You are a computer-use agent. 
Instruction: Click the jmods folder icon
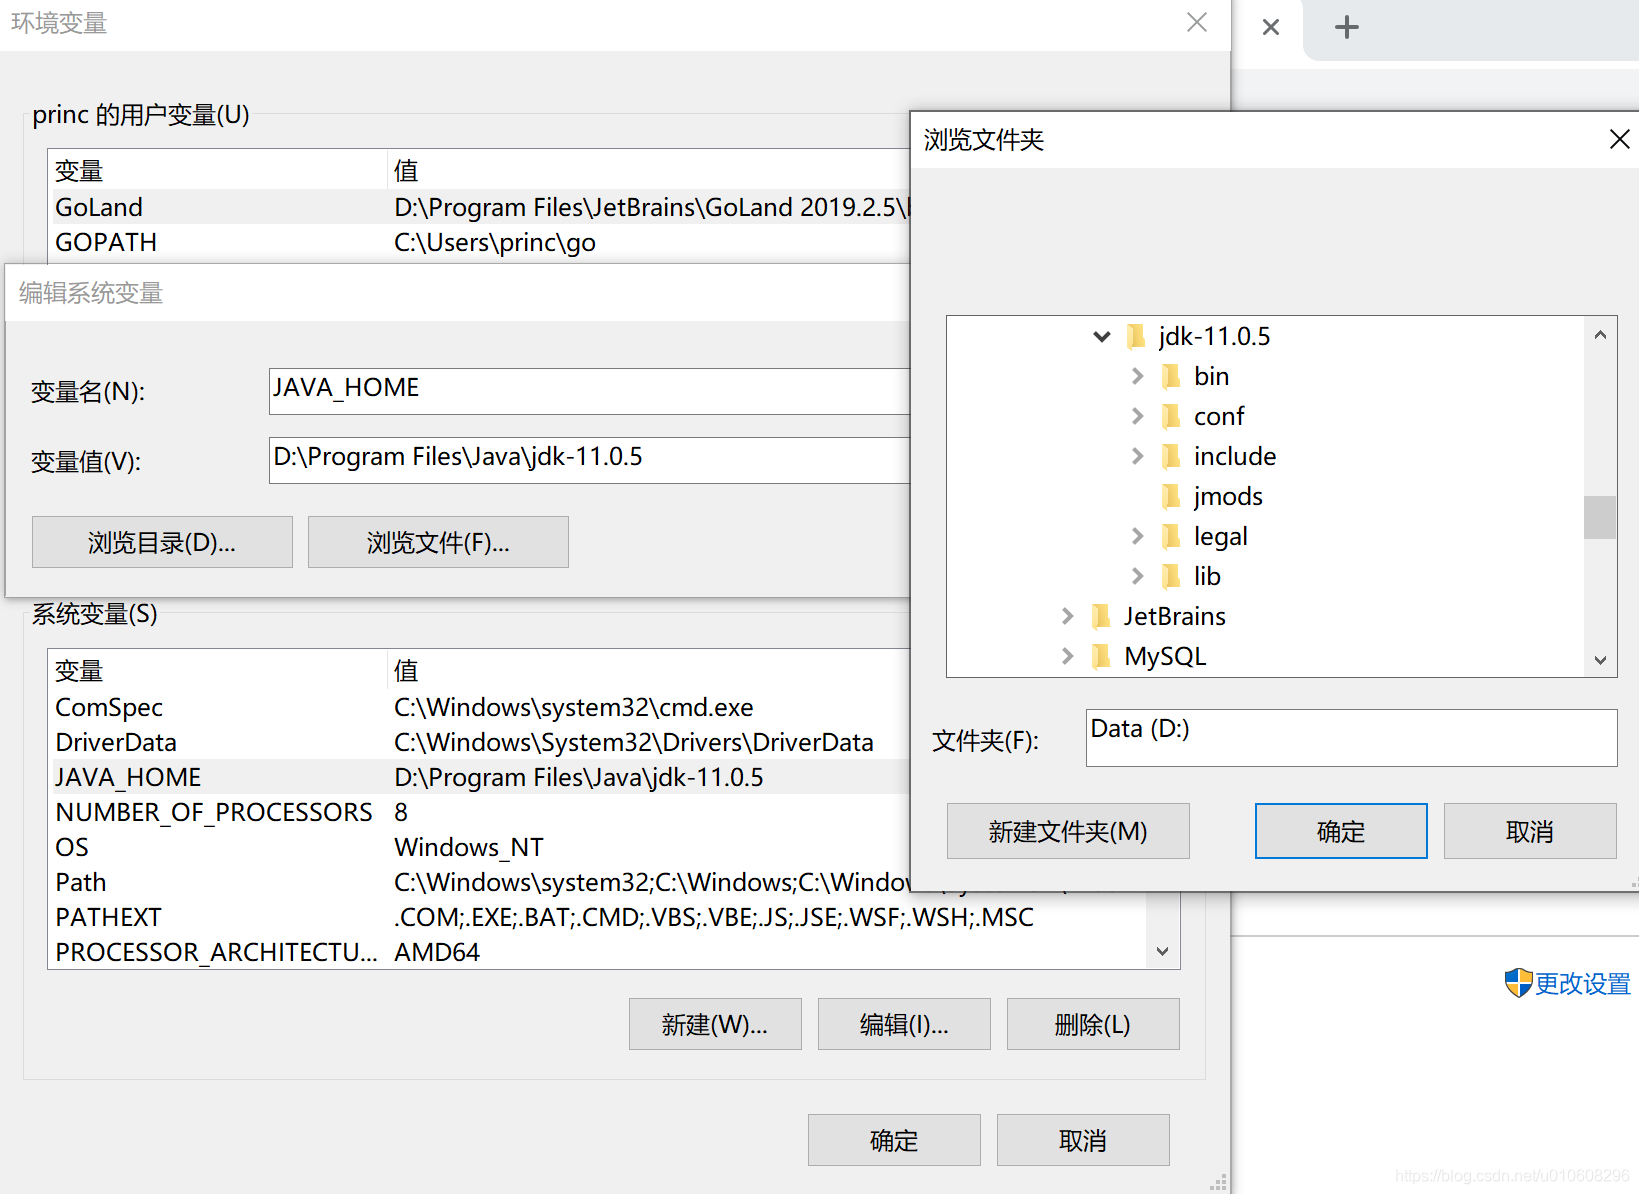(1171, 496)
